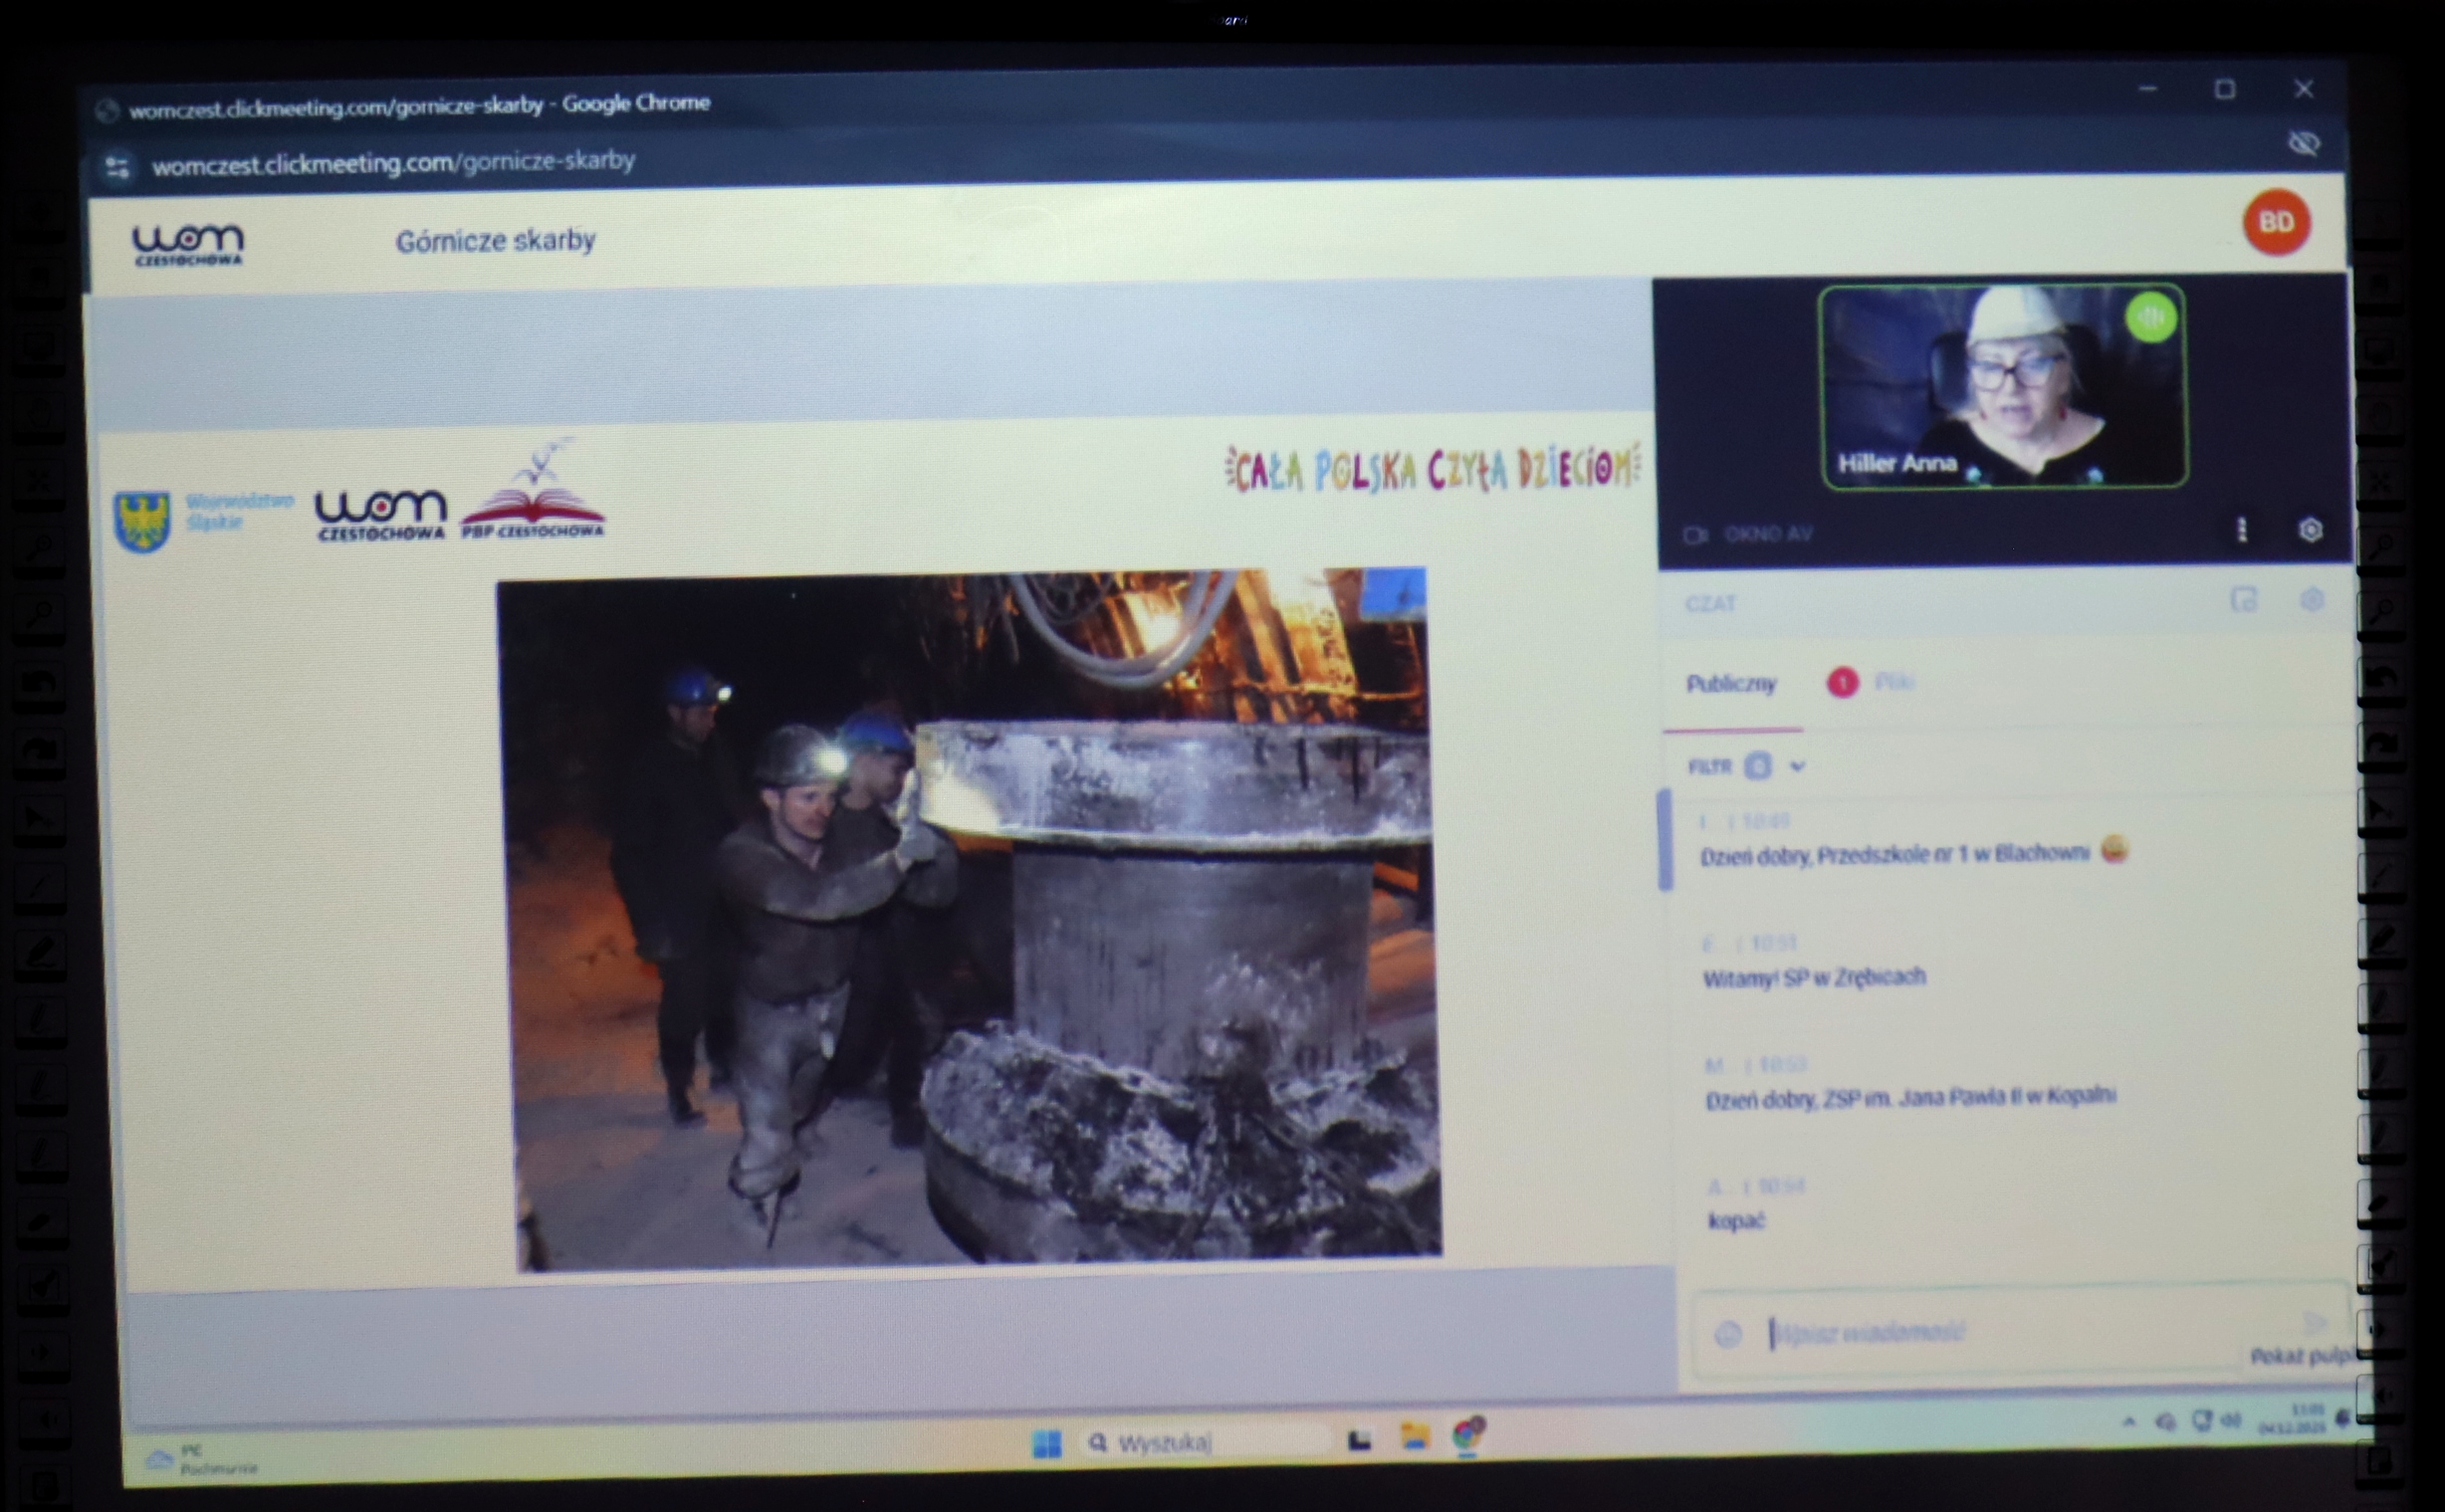Expand the FILTR dropdown arrow
The width and height of the screenshot is (2445, 1512).
(x=1797, y=767)
